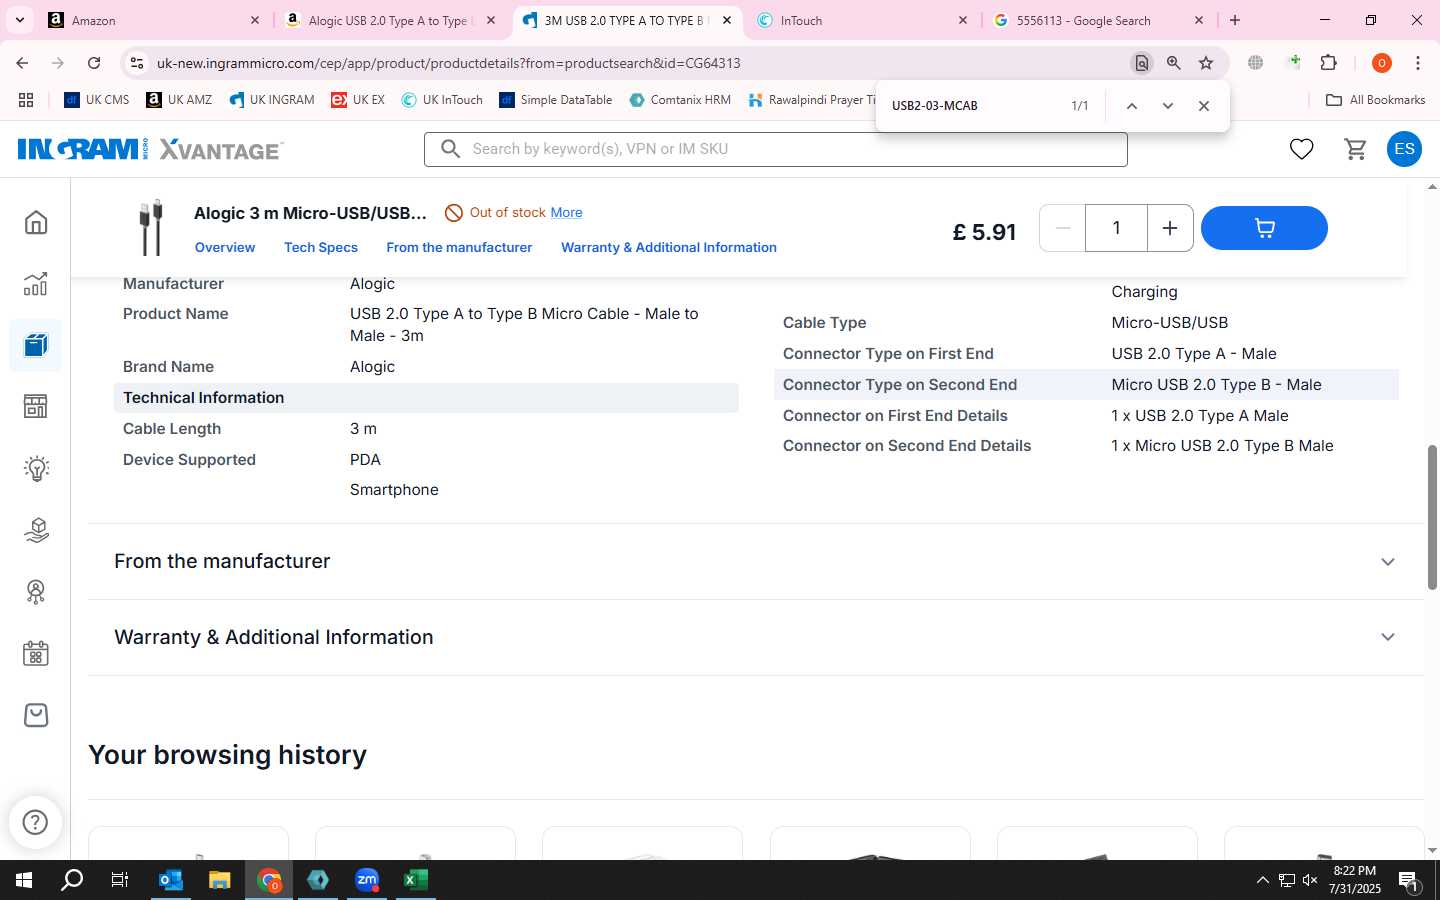Open the Home icon in left sidebar
Screen dimensions: 1440x900
(x=36, y=222)
